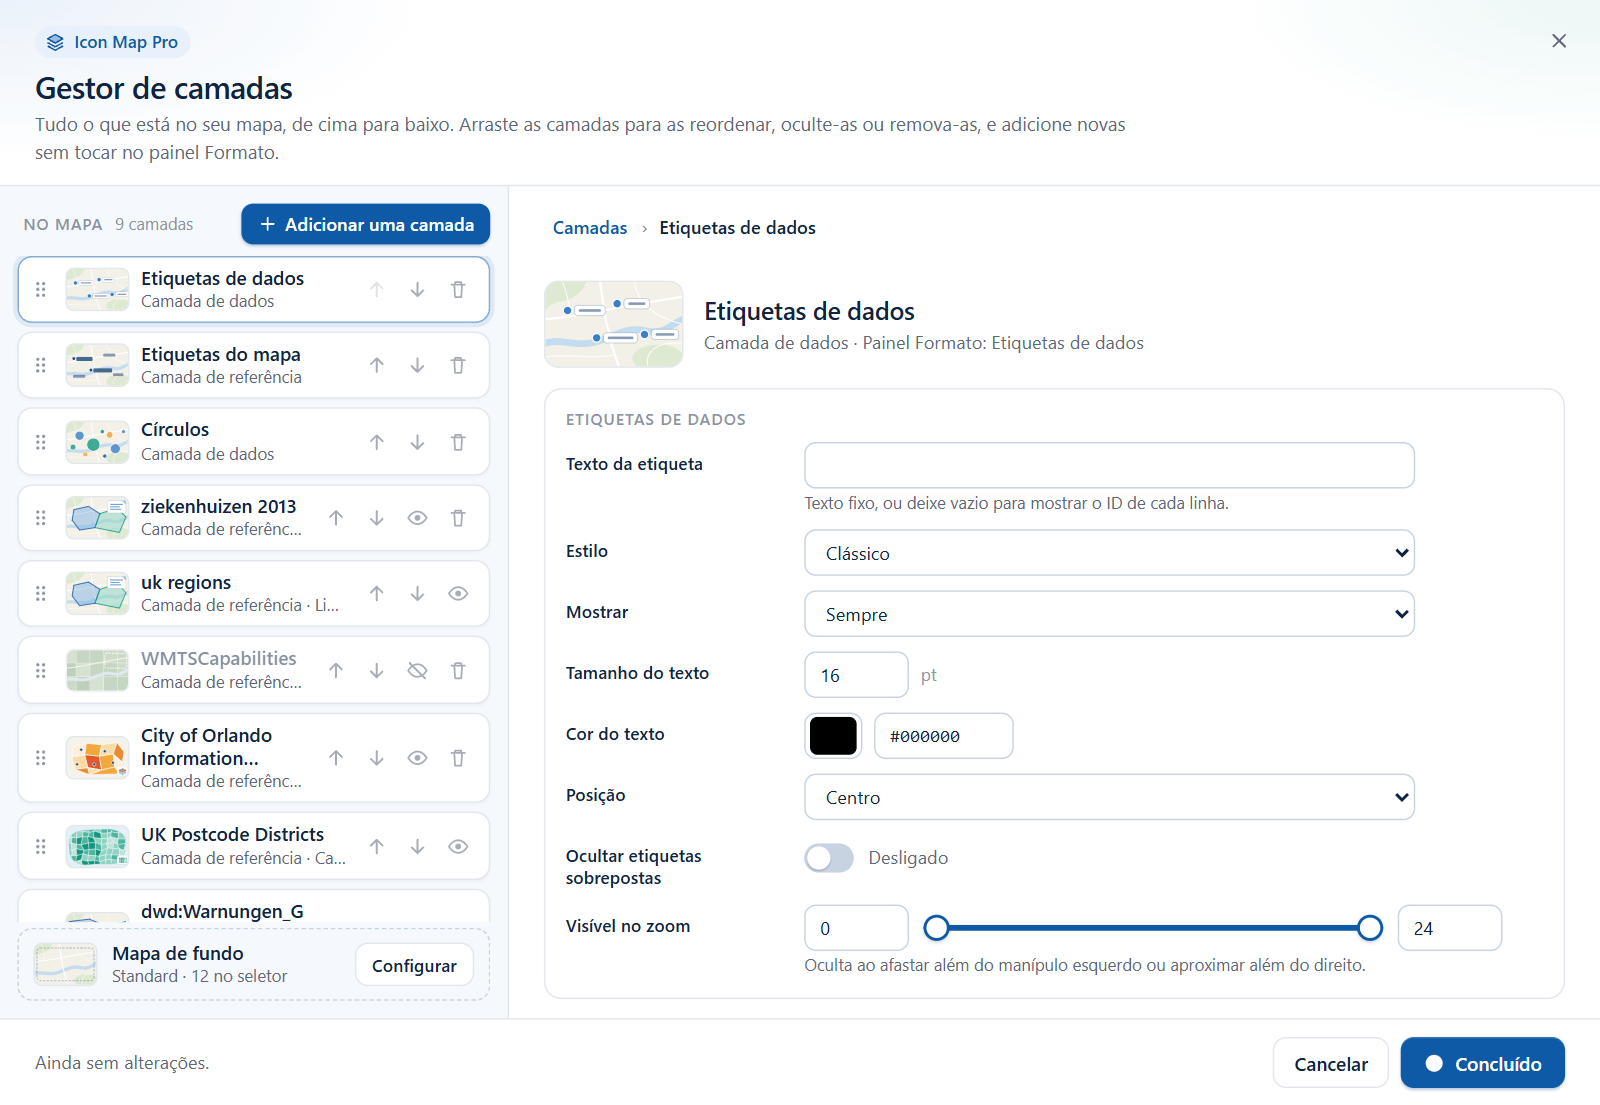The height and width of the screenshot is (1105, 1600).
Task: Click the Tamanho do texto field
Action: point(856,675)
